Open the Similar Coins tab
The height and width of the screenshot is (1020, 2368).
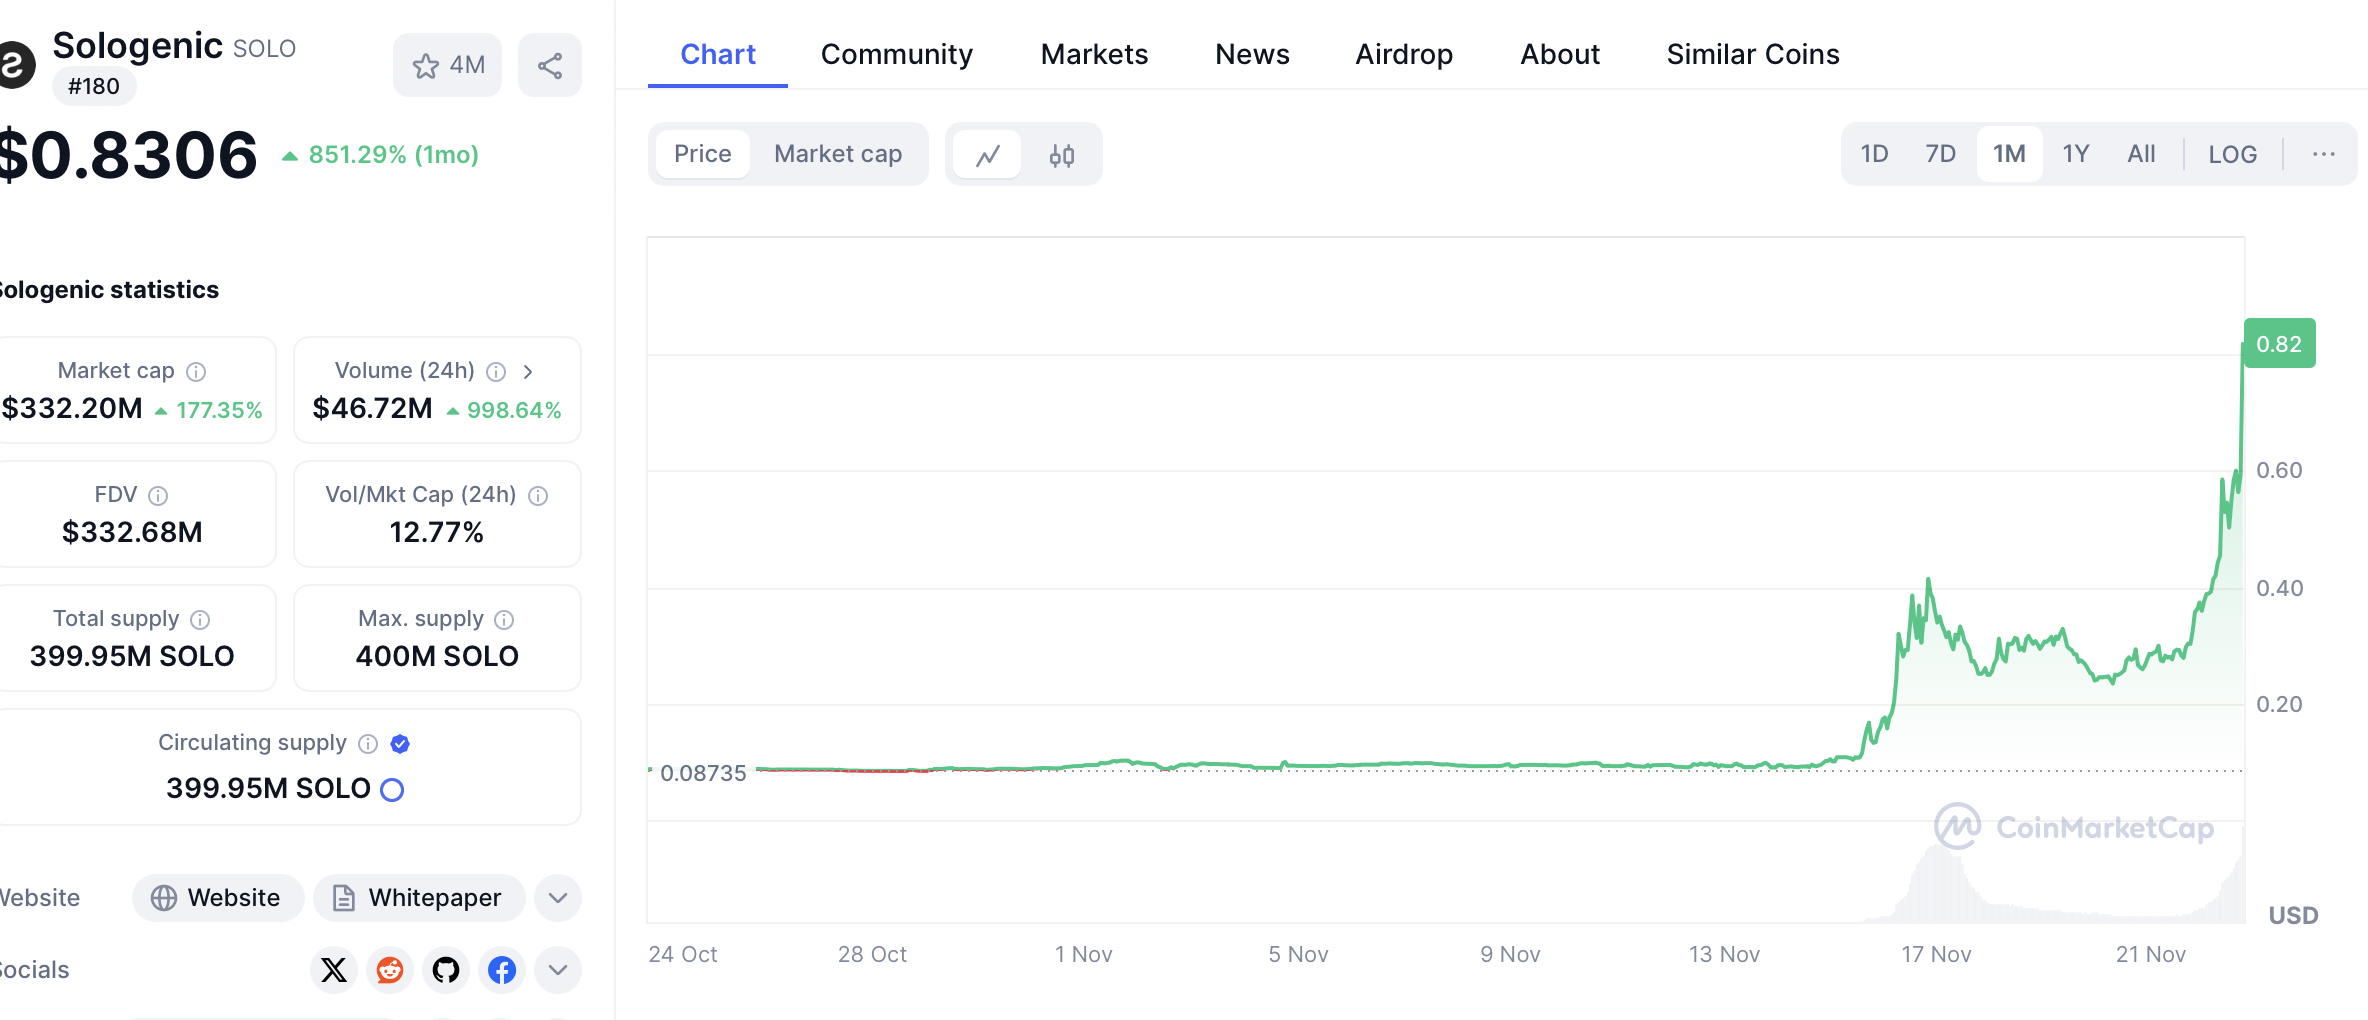click(x=1752, y=54)
